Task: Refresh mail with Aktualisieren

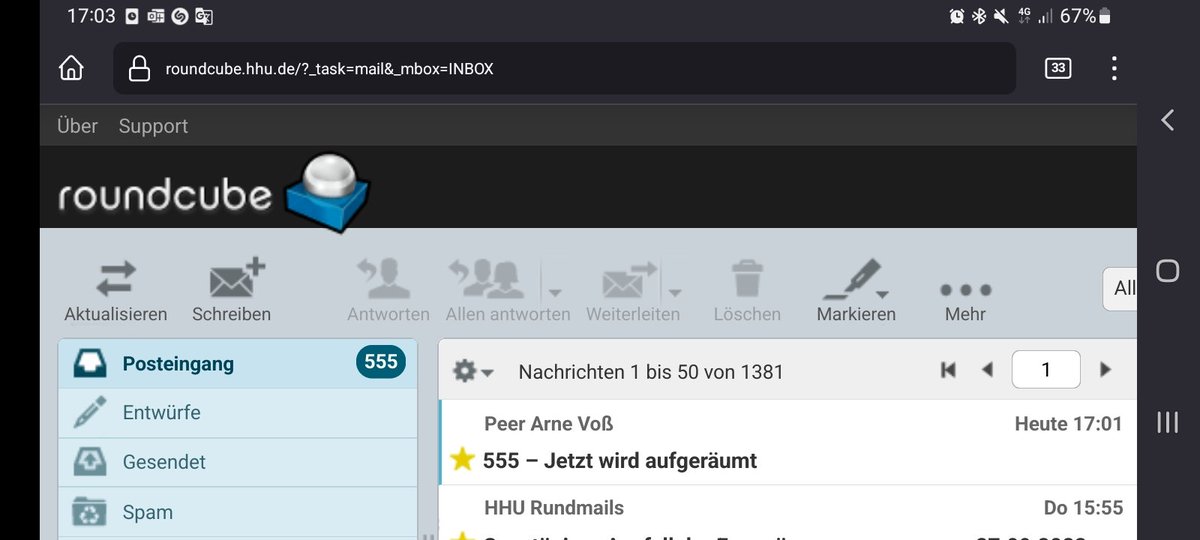Action: click(116, 292)
